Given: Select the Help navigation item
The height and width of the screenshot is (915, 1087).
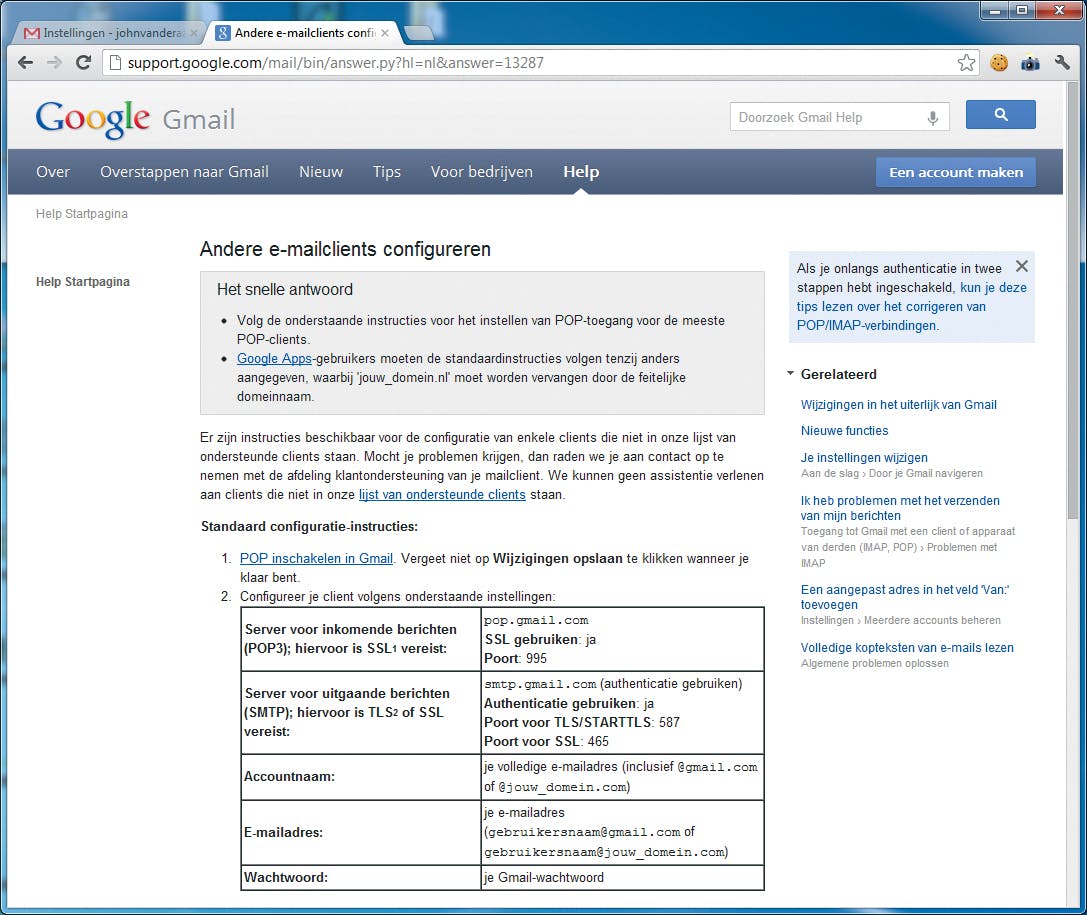Looking at the screenshot, I should 581,172.
